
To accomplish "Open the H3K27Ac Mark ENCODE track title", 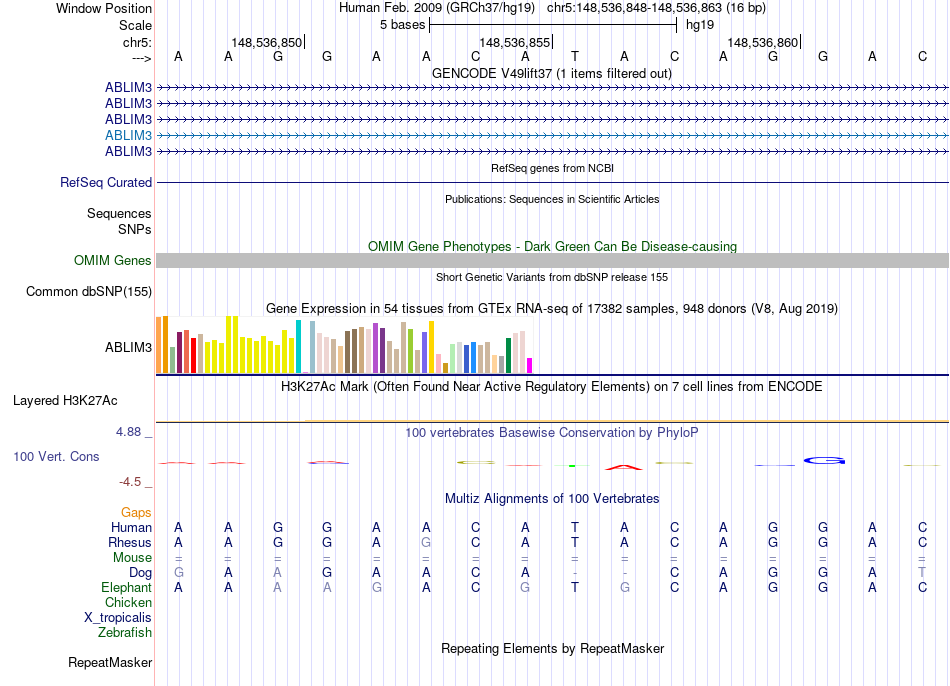I will pyautogui.click(x=552, y=387).
